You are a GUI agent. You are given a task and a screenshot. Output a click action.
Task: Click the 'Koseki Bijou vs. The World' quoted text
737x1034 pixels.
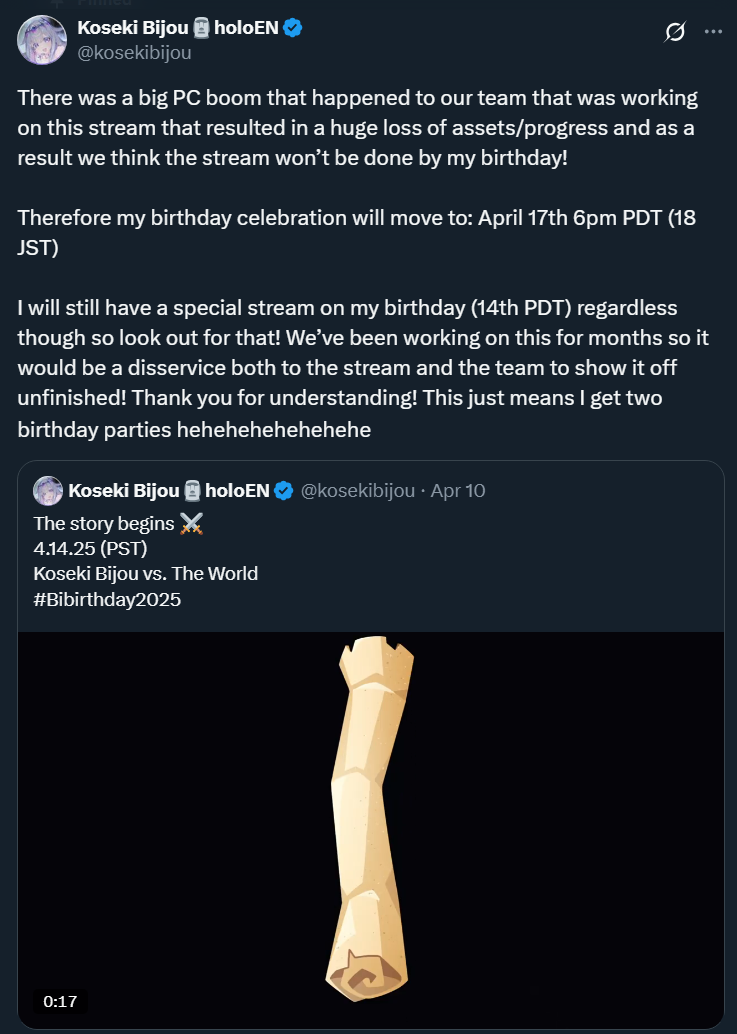click(145, 574)
